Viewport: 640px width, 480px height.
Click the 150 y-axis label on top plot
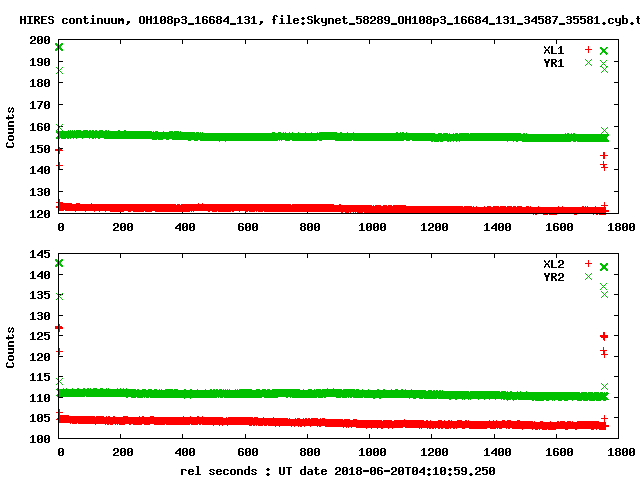40,149
